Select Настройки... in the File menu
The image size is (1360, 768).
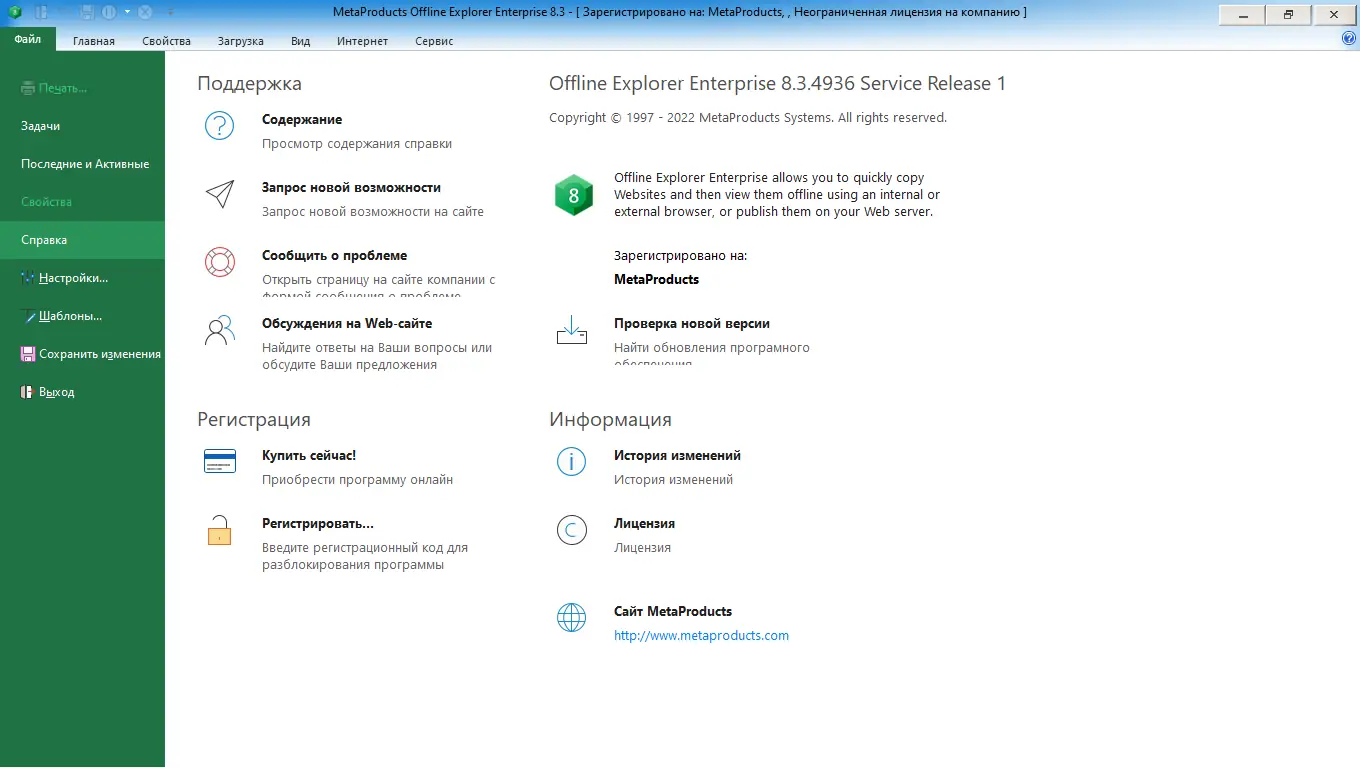coord(73,278)
